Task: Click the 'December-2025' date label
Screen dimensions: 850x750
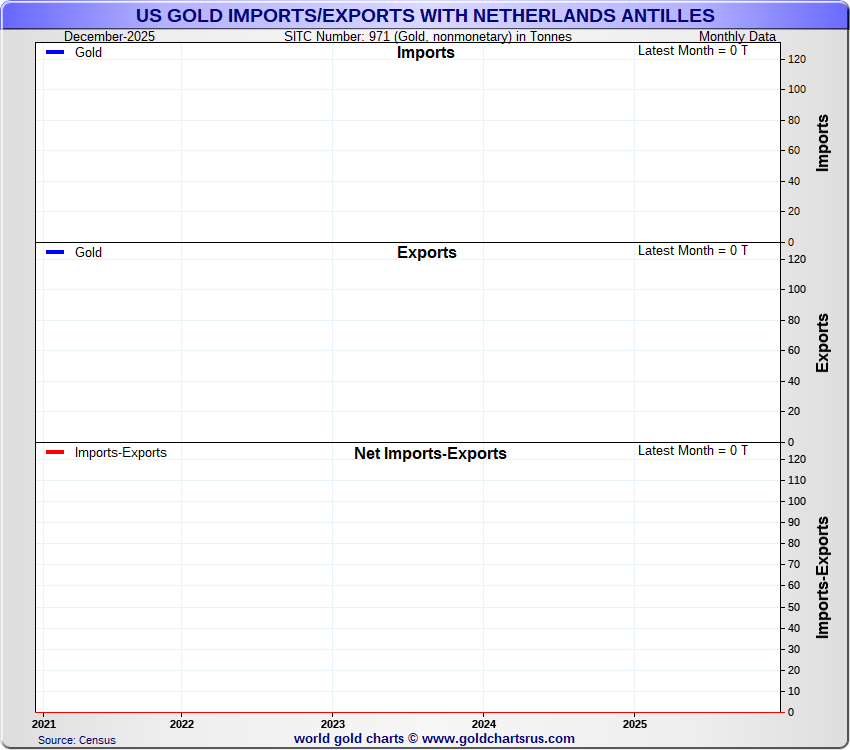Action: coord(109,37)
